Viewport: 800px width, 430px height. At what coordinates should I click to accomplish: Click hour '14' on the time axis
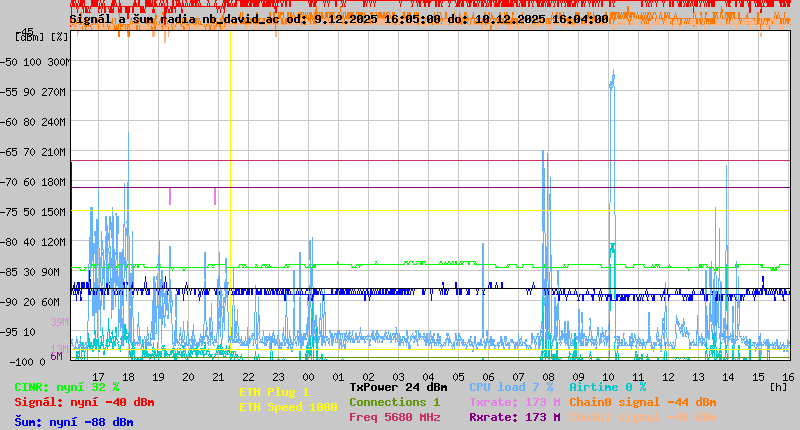click(729, 377)
